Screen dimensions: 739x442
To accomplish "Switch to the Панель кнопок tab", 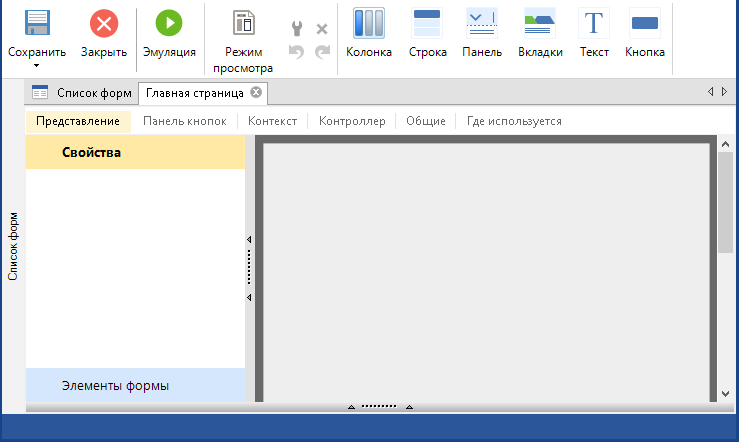I will click(185, 121).
